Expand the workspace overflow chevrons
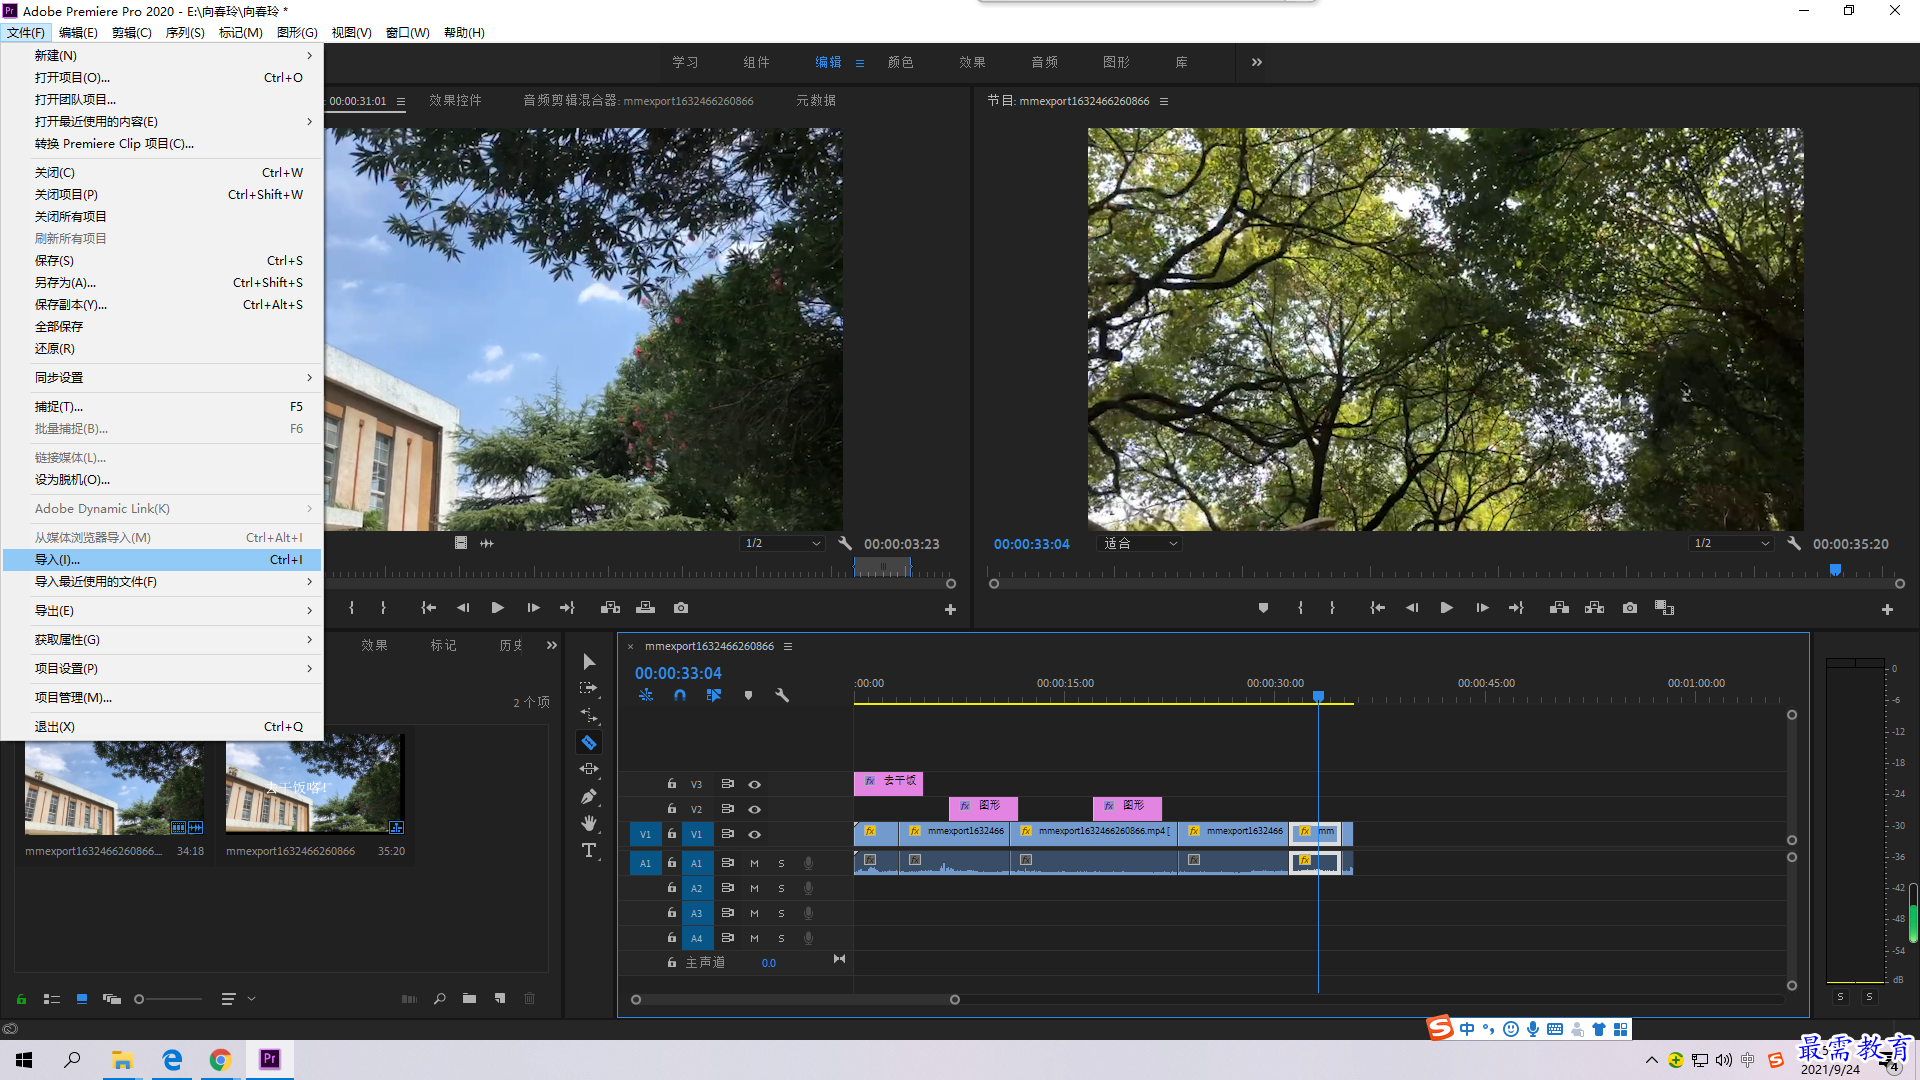Screen dimensions: 1920x1080 1257,62
